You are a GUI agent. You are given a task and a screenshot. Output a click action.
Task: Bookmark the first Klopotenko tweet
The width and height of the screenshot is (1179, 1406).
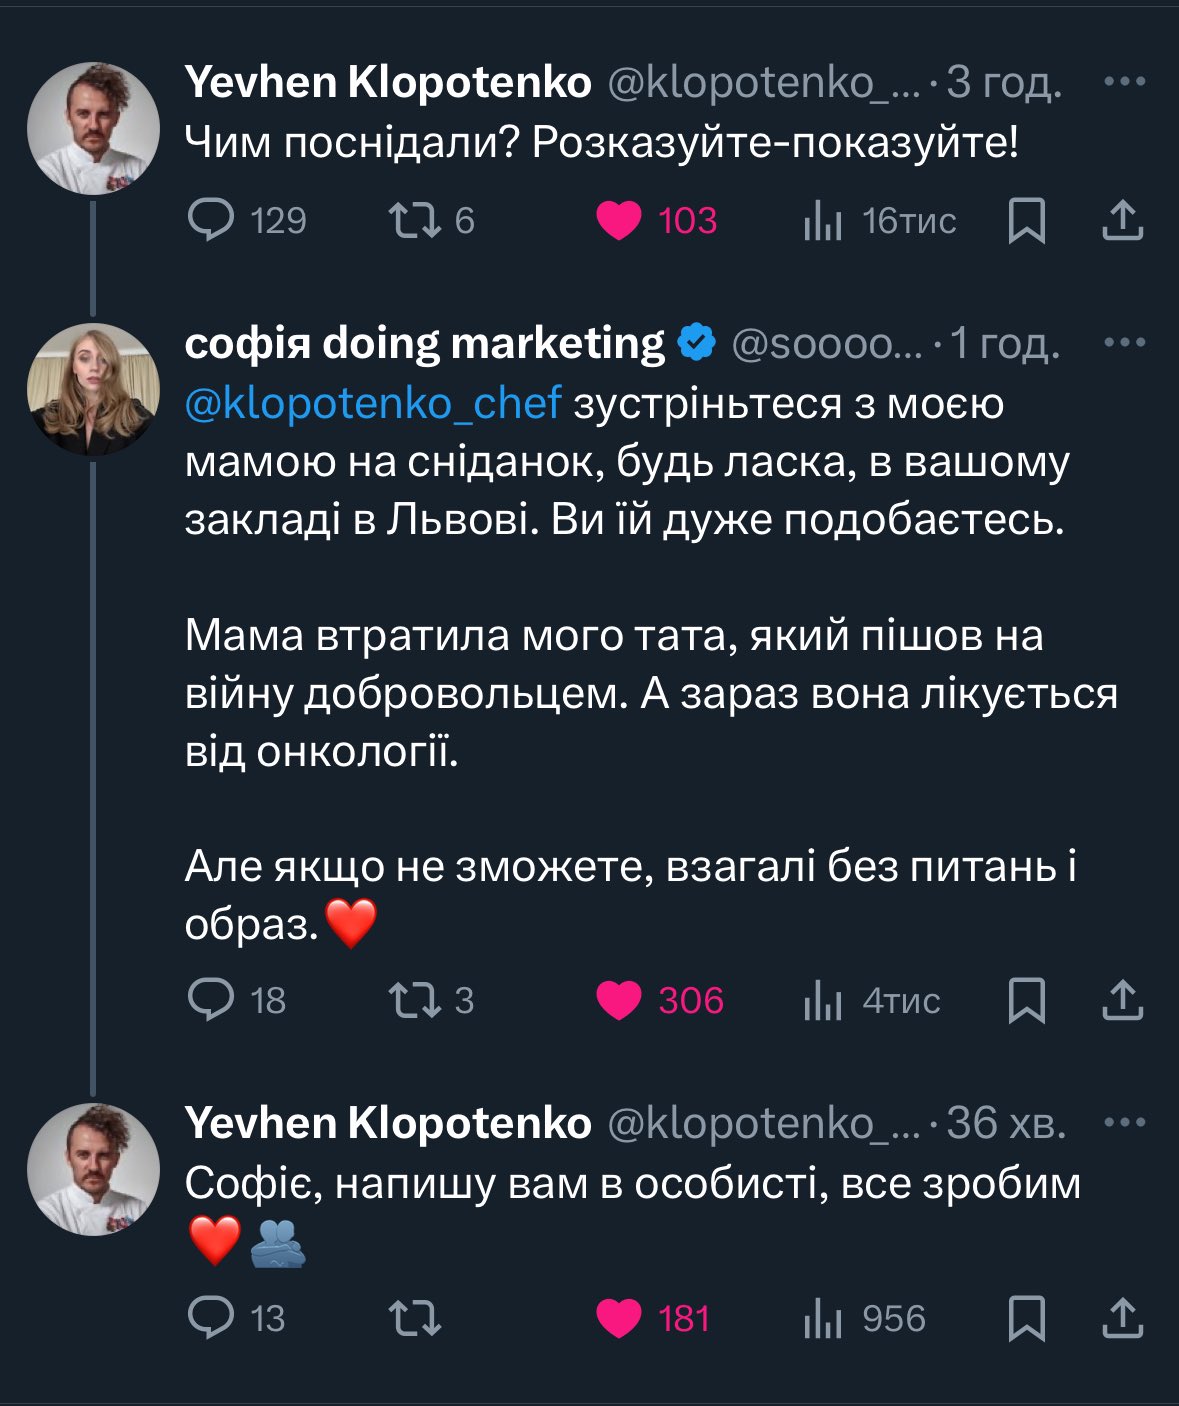pyautogui.click(x=1026, y=220)
